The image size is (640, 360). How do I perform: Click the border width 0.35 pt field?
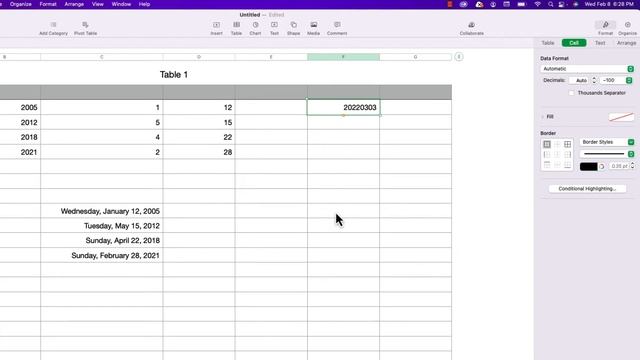tap(619, 166)
